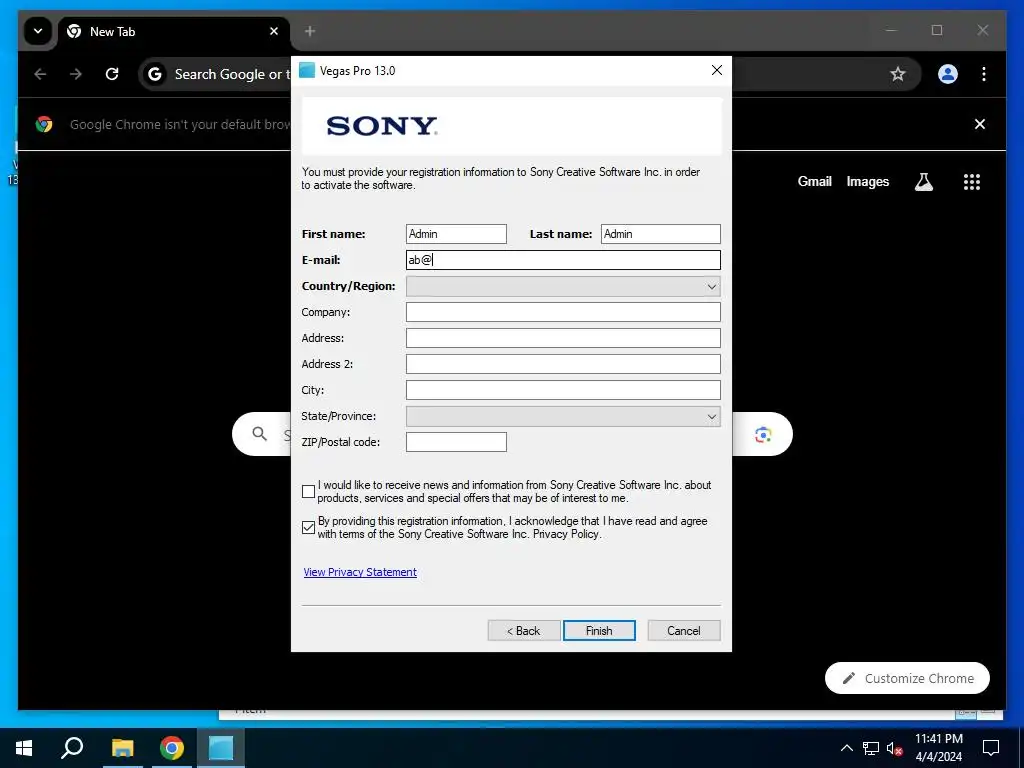Select the New Tab tab in Chrome
The height and width of the screenshot is (768, 1024).
pos(173,31)
